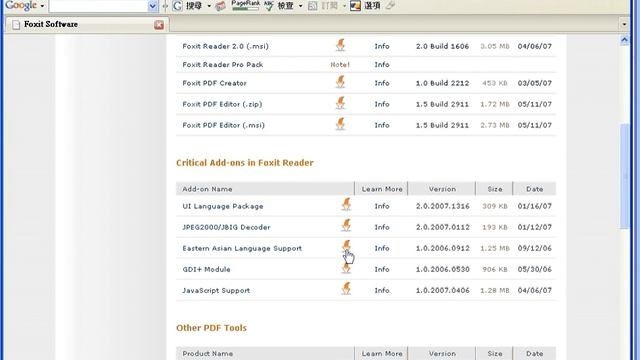Click the 'Other PDF Tools' heading
Viewport: 640px width, 360px height.
(211, 328)
